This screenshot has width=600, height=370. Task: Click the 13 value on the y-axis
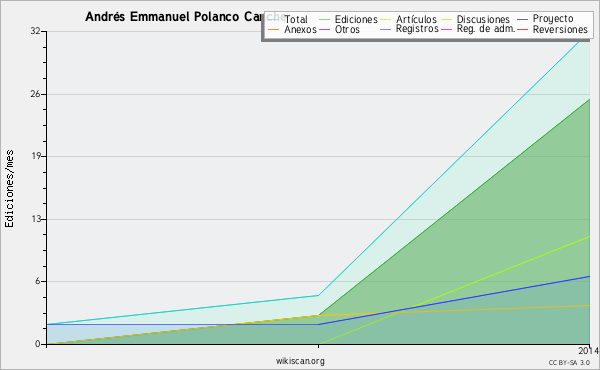point(36,219)
